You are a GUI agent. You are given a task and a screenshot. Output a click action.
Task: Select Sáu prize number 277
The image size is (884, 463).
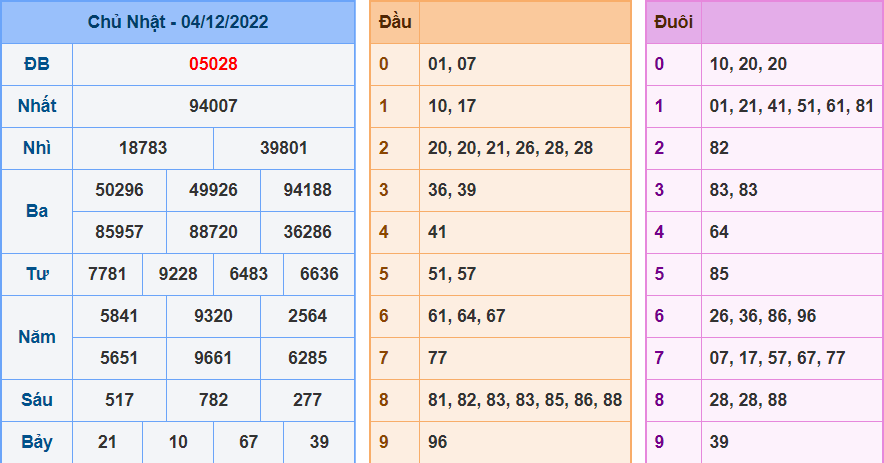point(307,400)
